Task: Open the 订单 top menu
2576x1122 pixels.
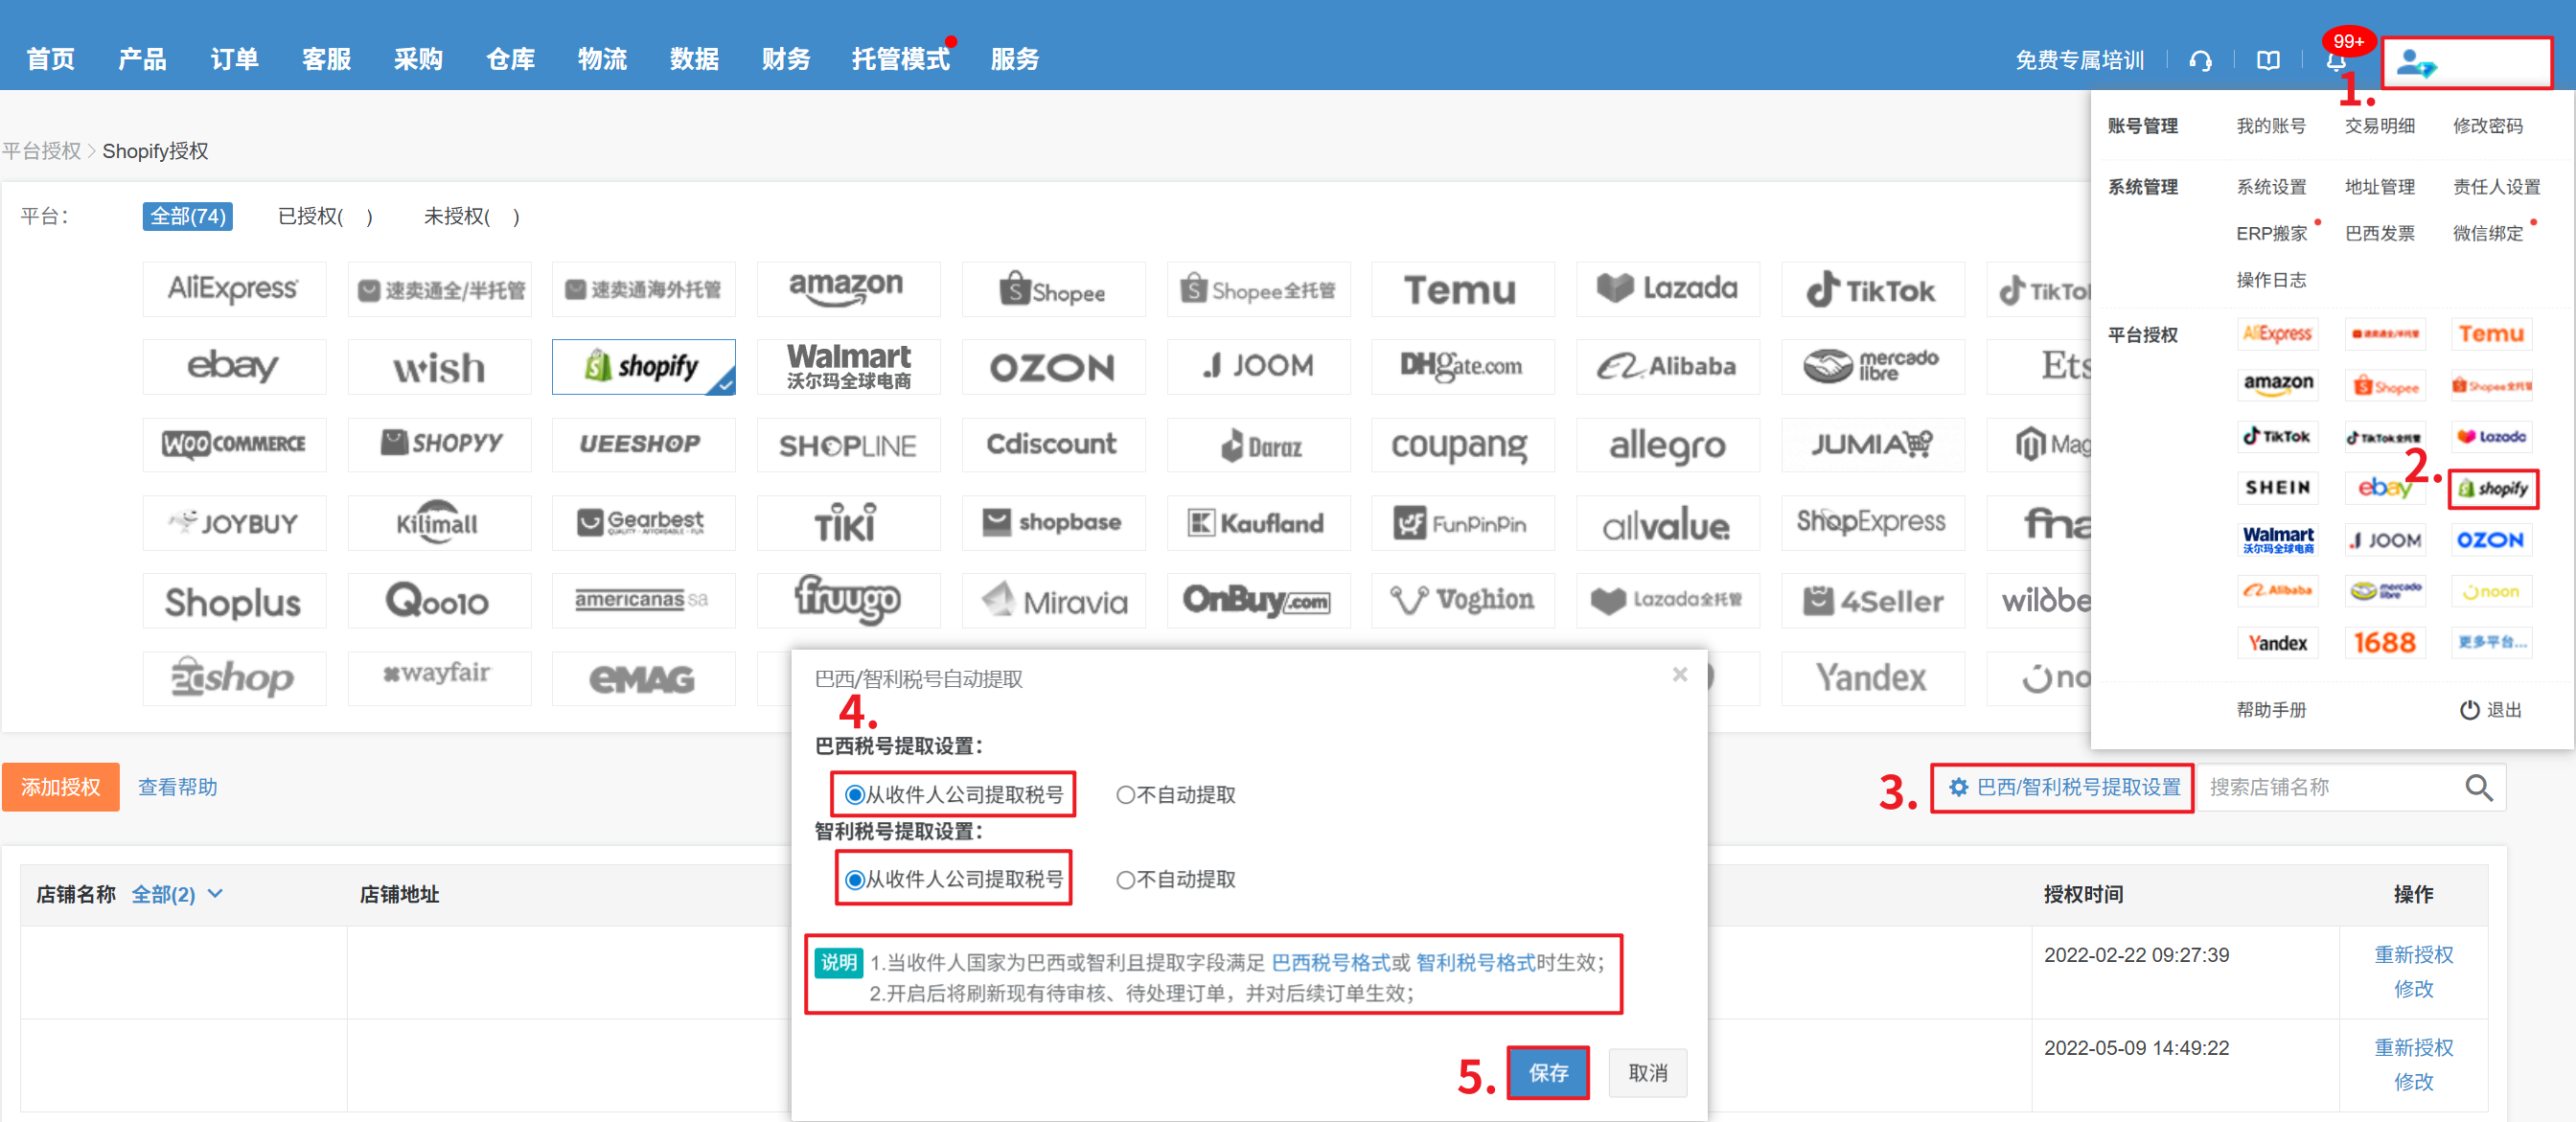Action: tap(234, 60)
